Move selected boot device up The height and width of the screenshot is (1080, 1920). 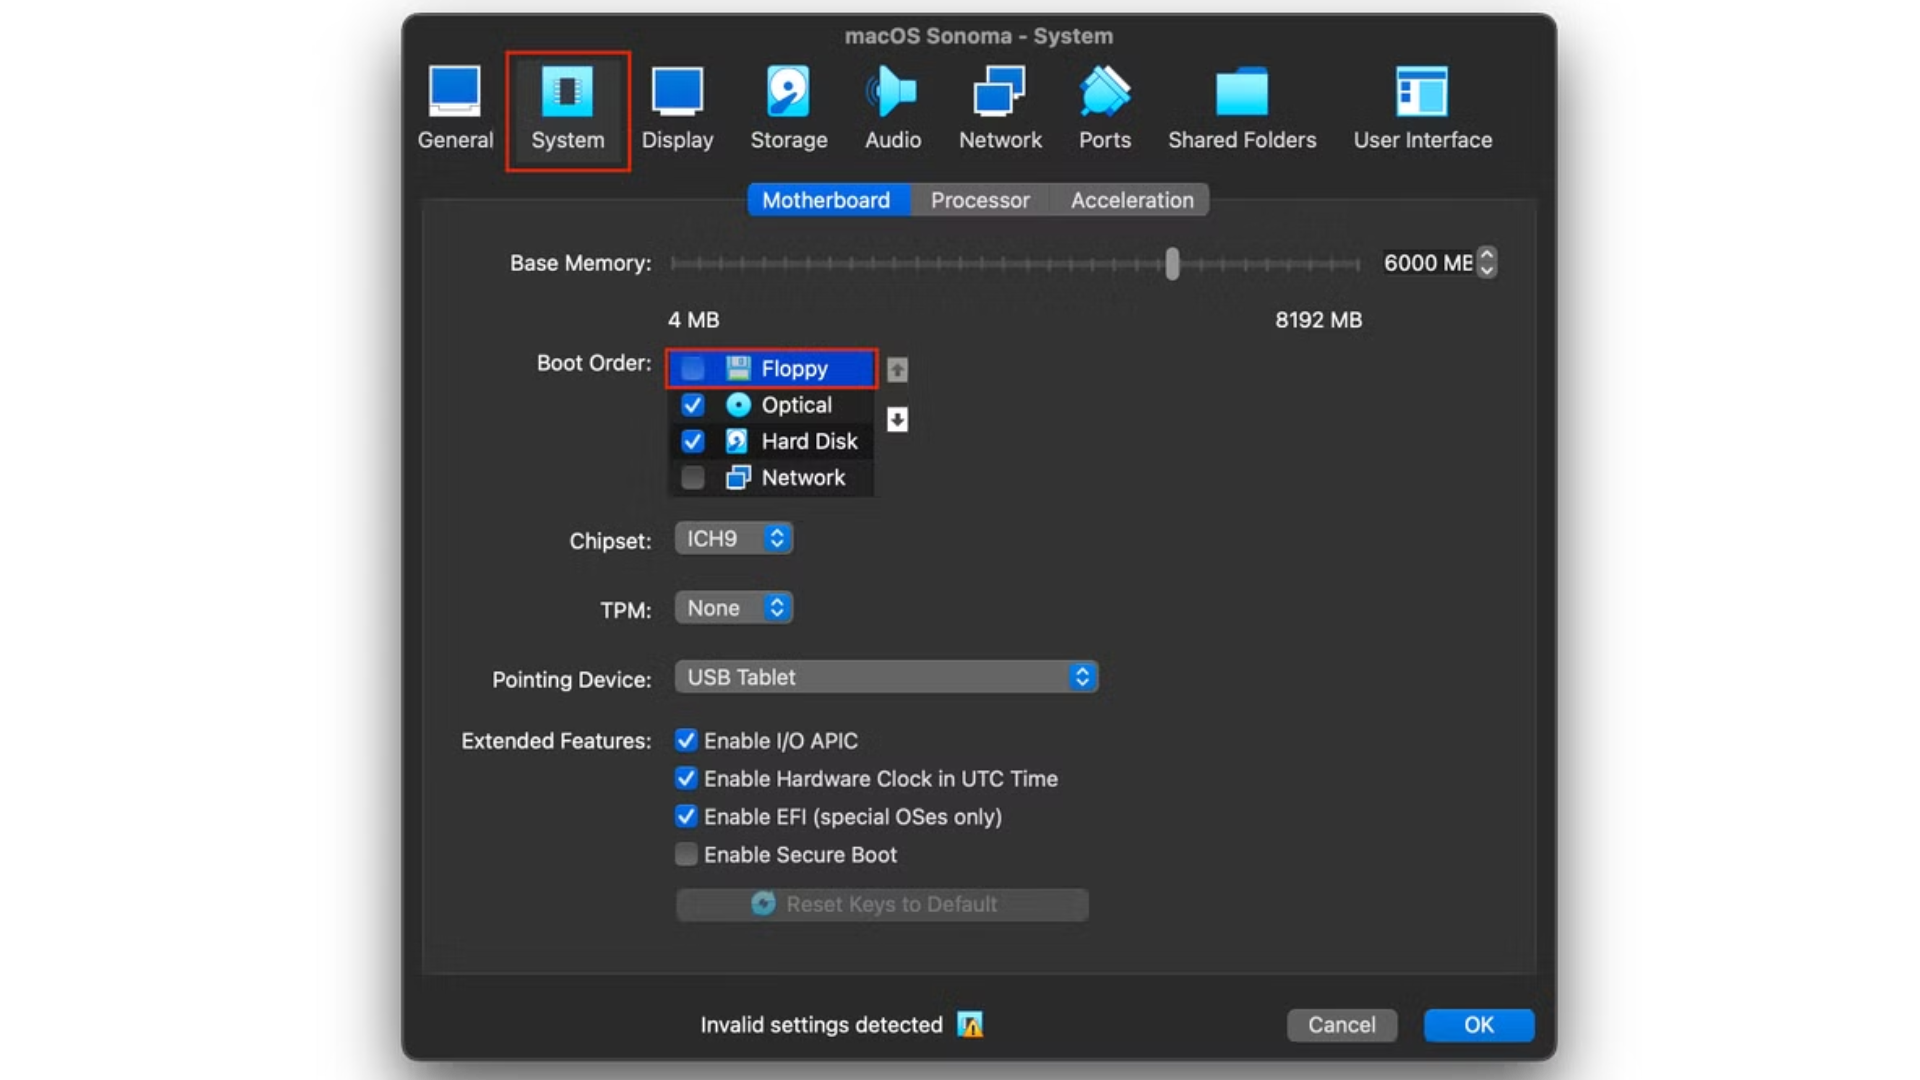click(x=897, y=370)
